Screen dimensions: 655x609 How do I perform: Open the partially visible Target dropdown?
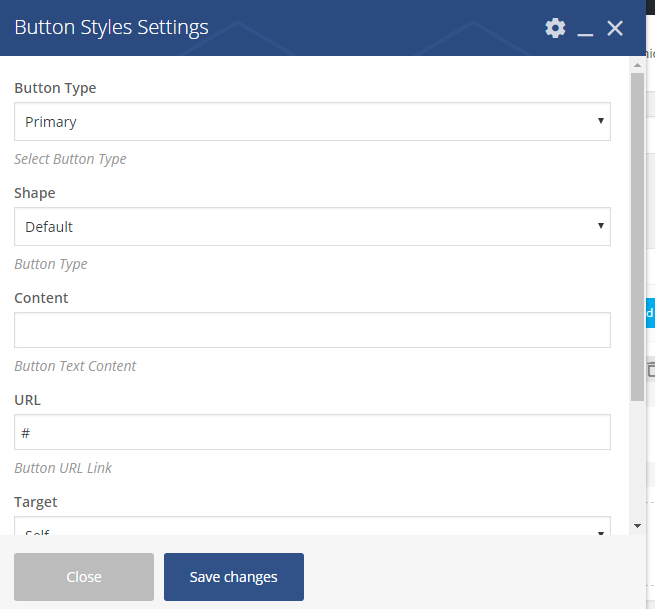pos(312,526)
